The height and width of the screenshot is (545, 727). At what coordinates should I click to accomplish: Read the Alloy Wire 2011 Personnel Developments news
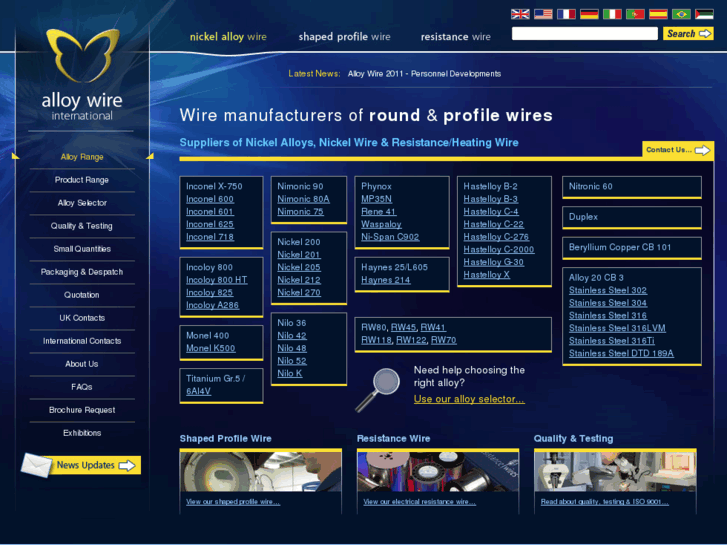pyautogui.click(x=424, y=74)
